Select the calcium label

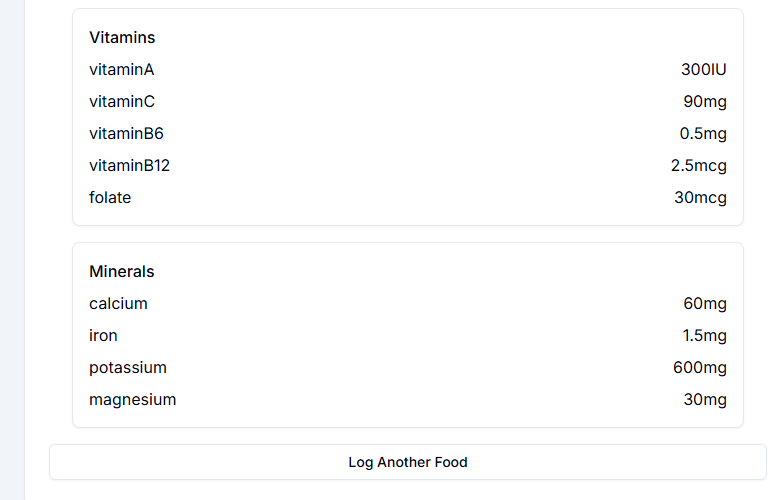pos(118,304)
